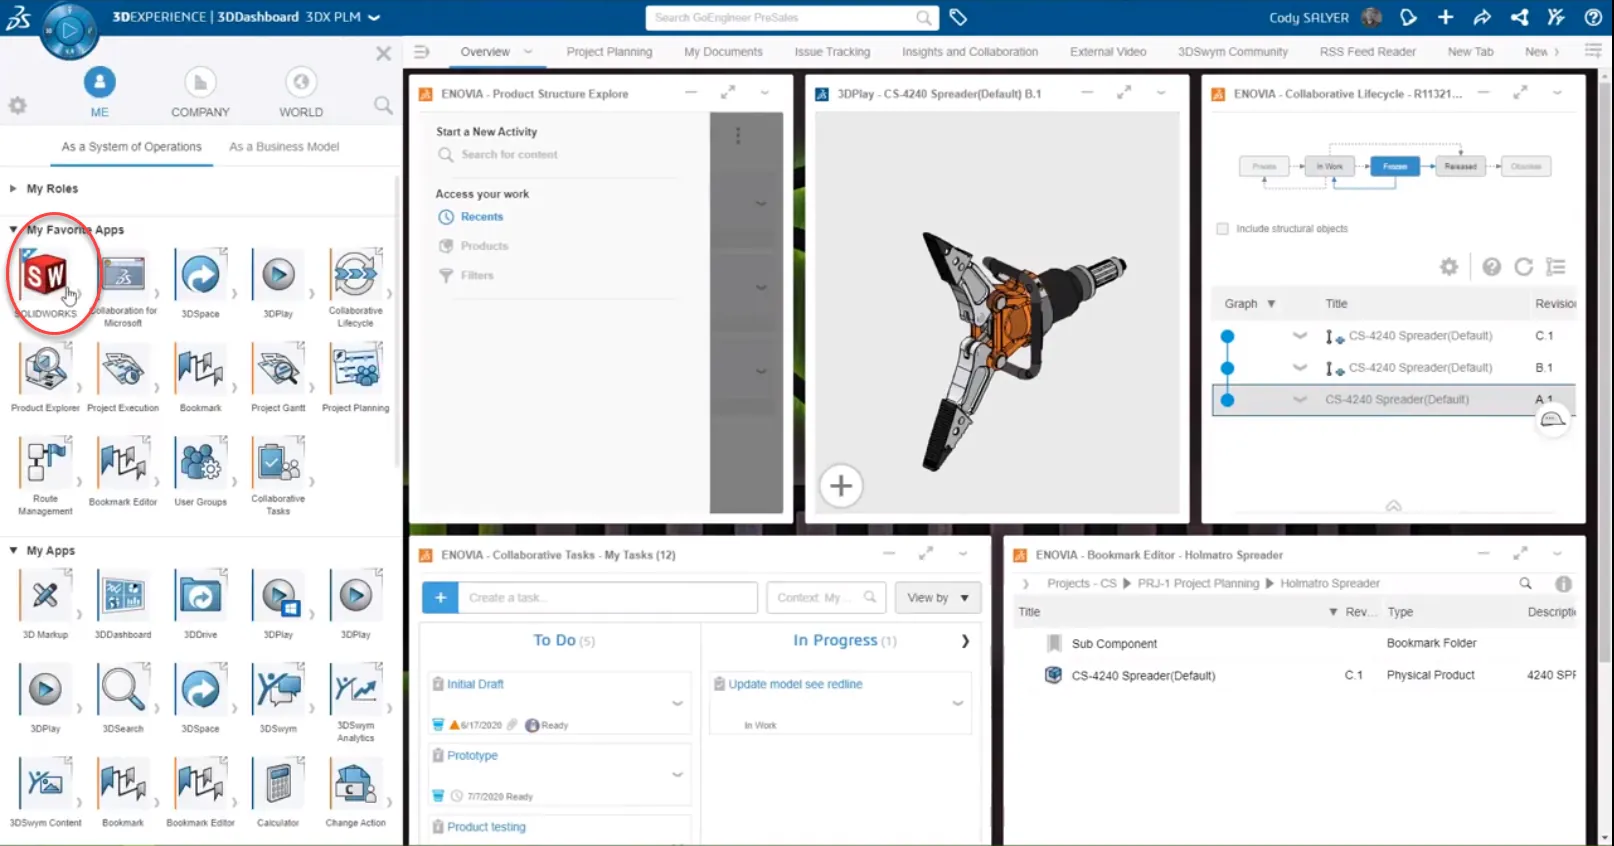
Task: Expand My Roles section
Action: (x=13, y=188)
